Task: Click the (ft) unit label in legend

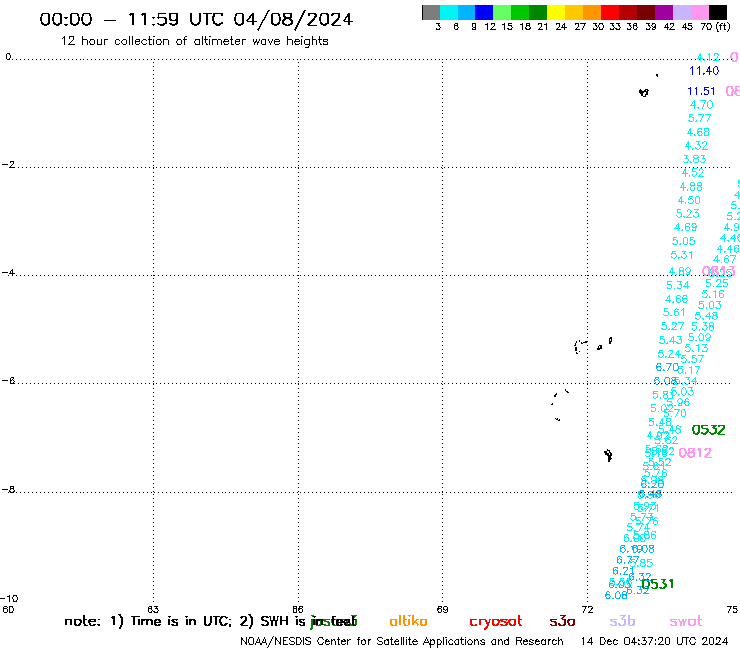Action: tap(723, 27)
